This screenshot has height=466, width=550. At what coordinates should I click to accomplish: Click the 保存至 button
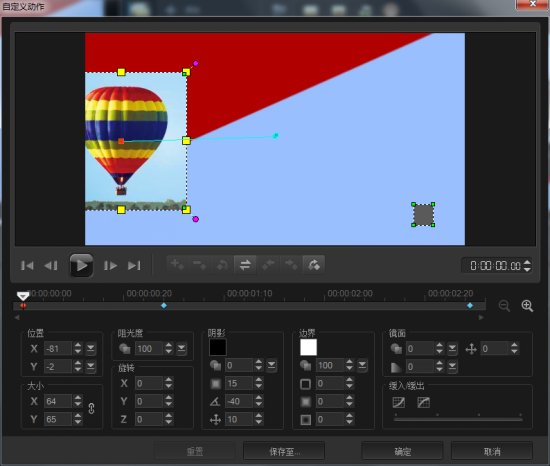284,451
